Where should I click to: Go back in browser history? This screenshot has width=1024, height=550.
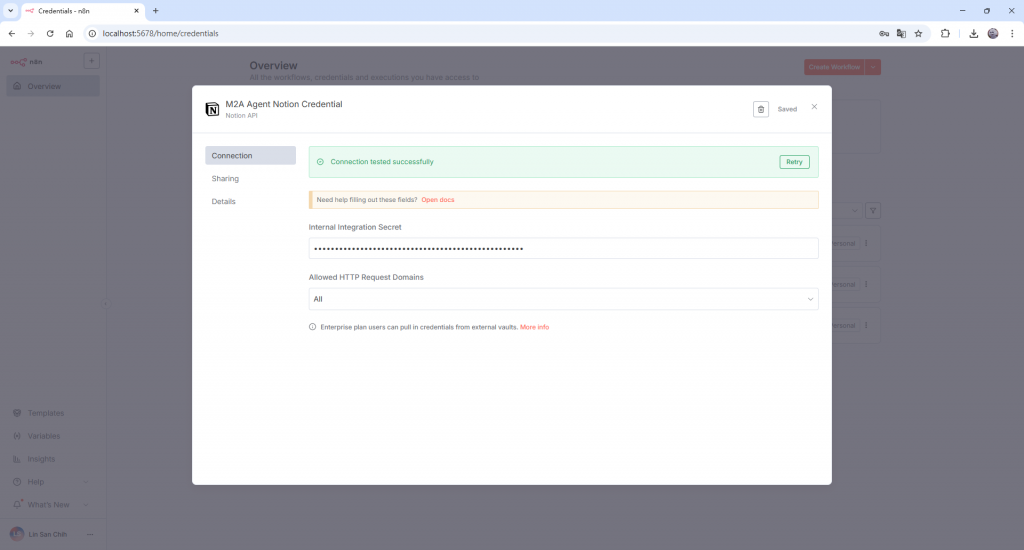(x=12, y=33)
